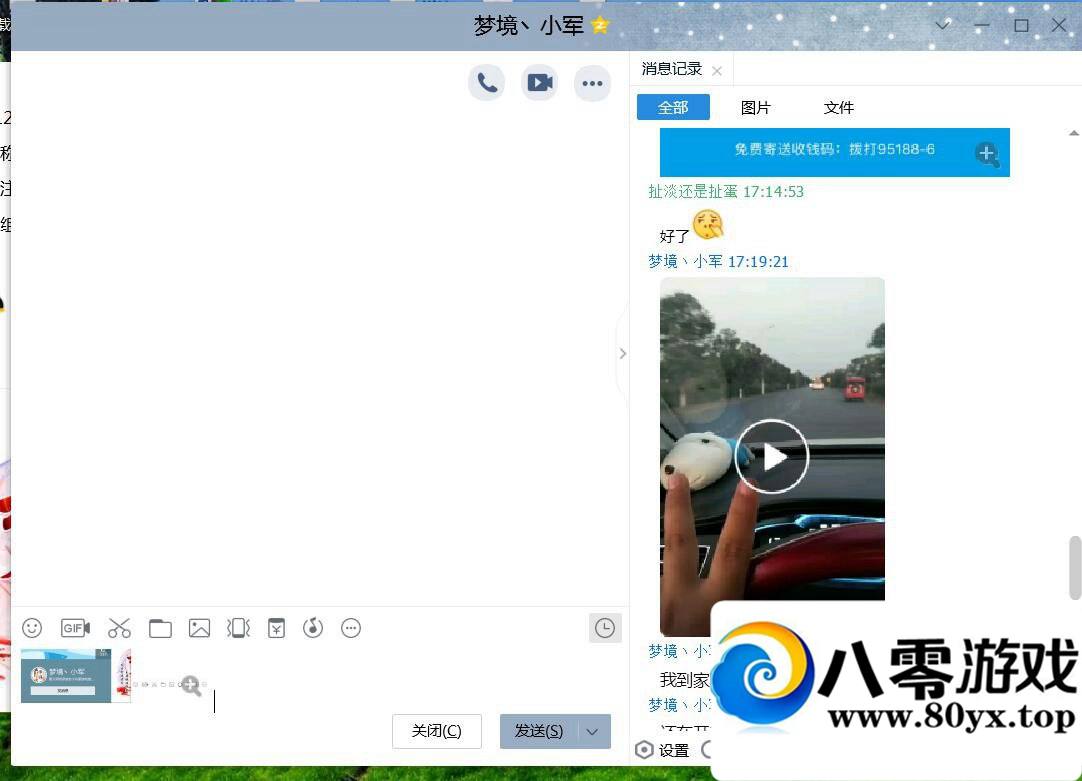Open the emoji face picker

click(x=32, y=628)
